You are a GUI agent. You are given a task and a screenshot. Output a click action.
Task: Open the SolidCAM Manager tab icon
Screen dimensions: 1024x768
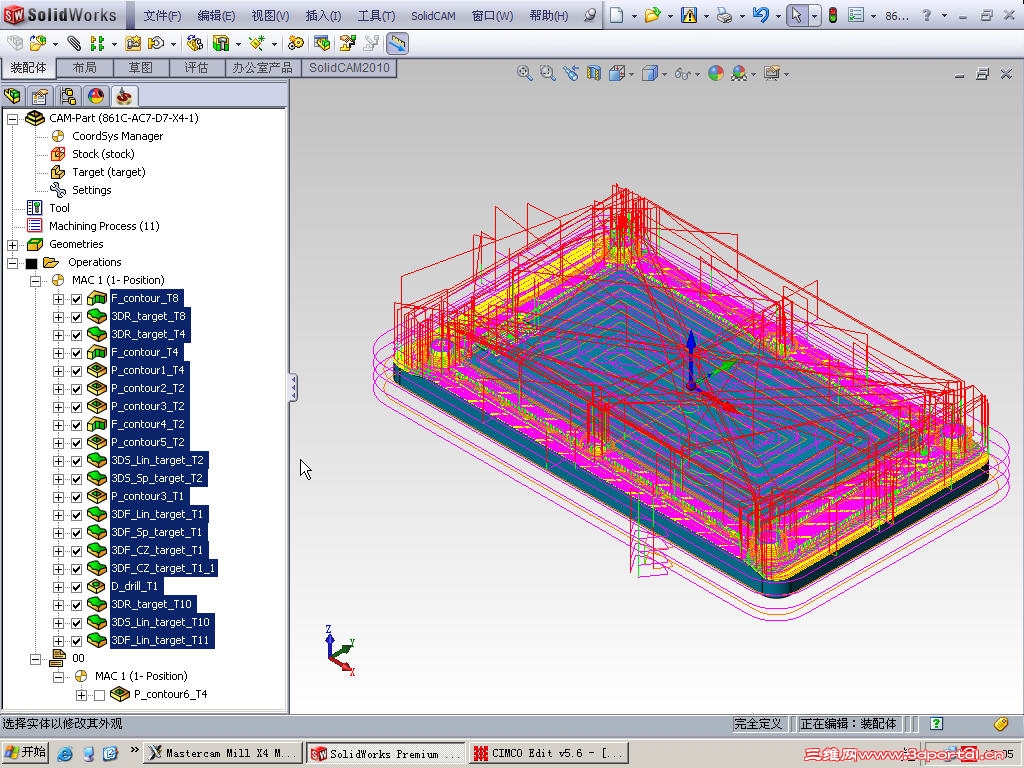pyautogui.click(x=124, y=97)
